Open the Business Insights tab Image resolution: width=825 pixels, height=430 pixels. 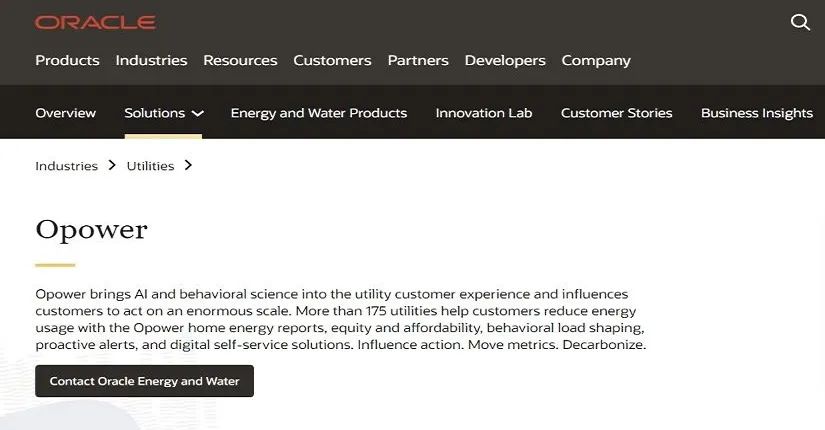[757, 113]
